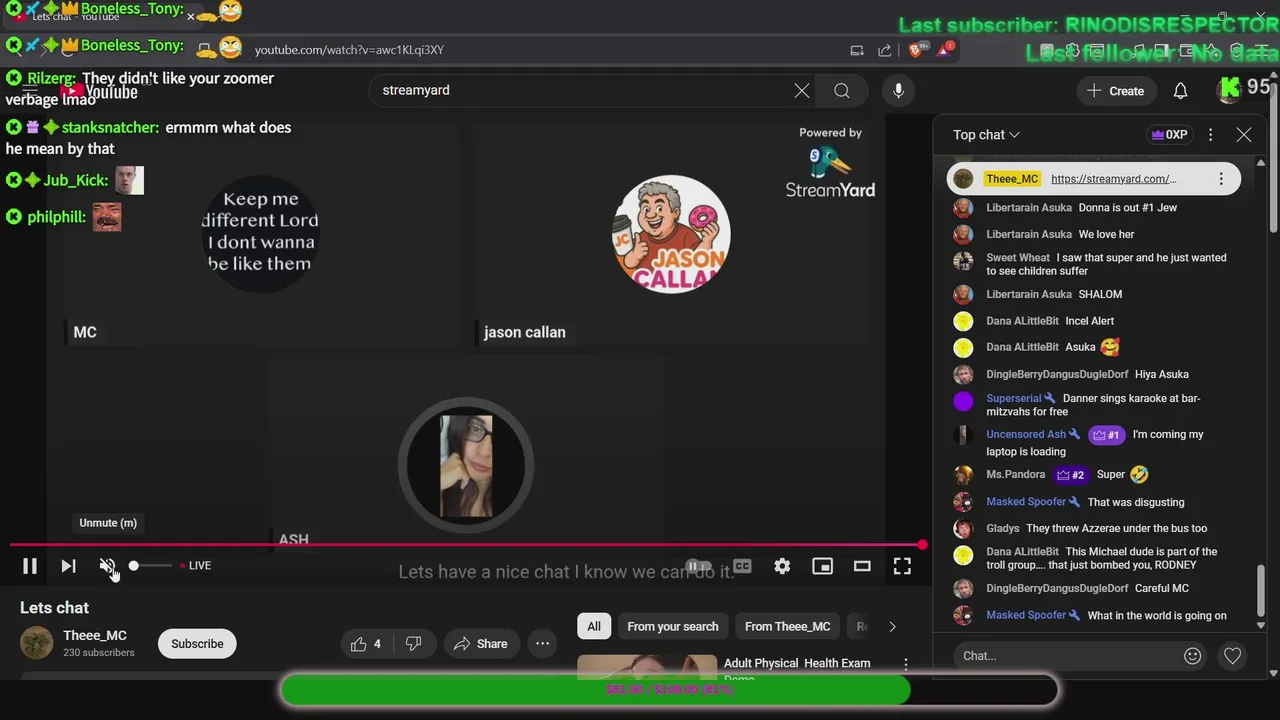Image resolution: width=1280 pixels, height=720 pixels.
Task: Open the Create button
Action: click(x=1116, y=91)
